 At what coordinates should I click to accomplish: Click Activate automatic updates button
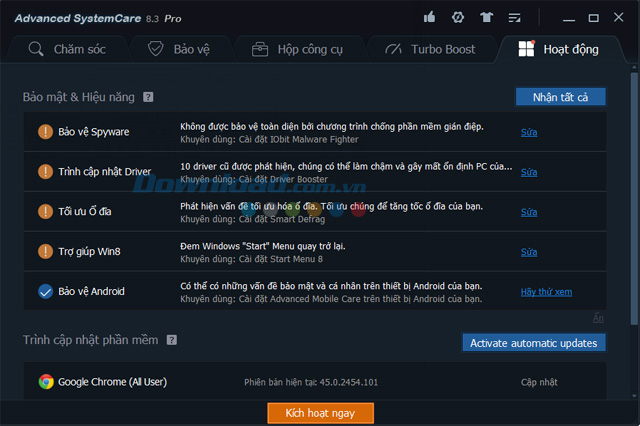[x=534, y=343]
